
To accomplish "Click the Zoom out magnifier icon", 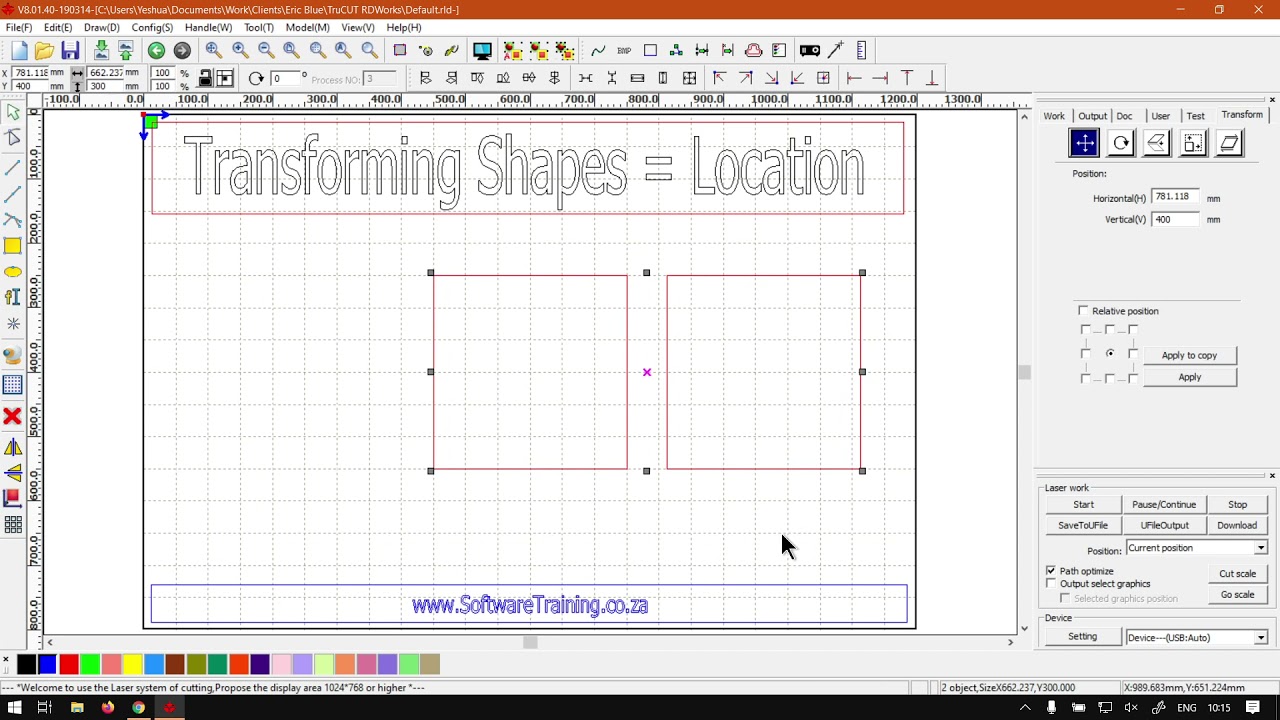I will (266, 51).
